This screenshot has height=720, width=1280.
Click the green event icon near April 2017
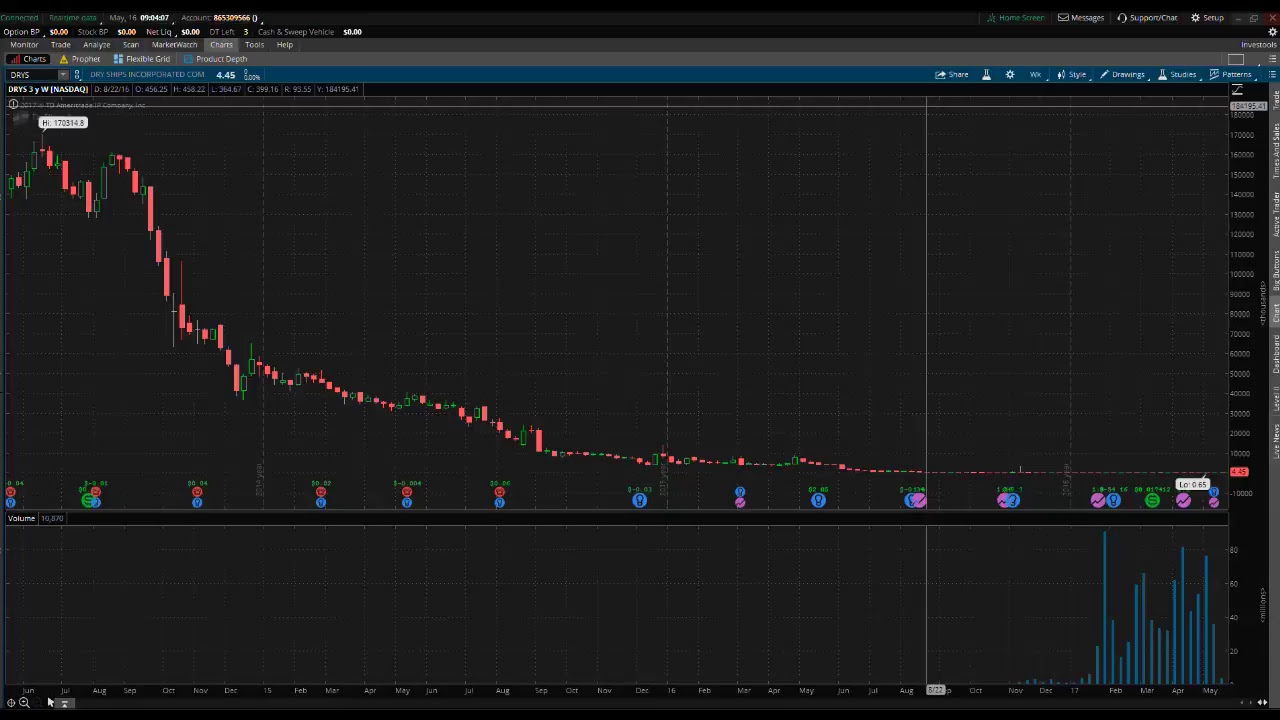coord(1152,500)
